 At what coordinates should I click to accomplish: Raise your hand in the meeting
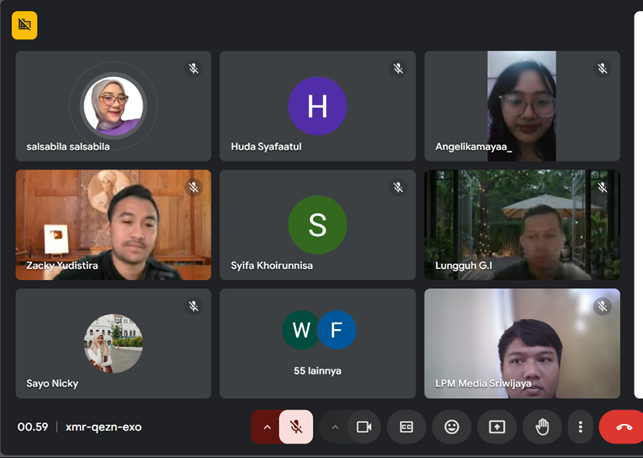542,427
